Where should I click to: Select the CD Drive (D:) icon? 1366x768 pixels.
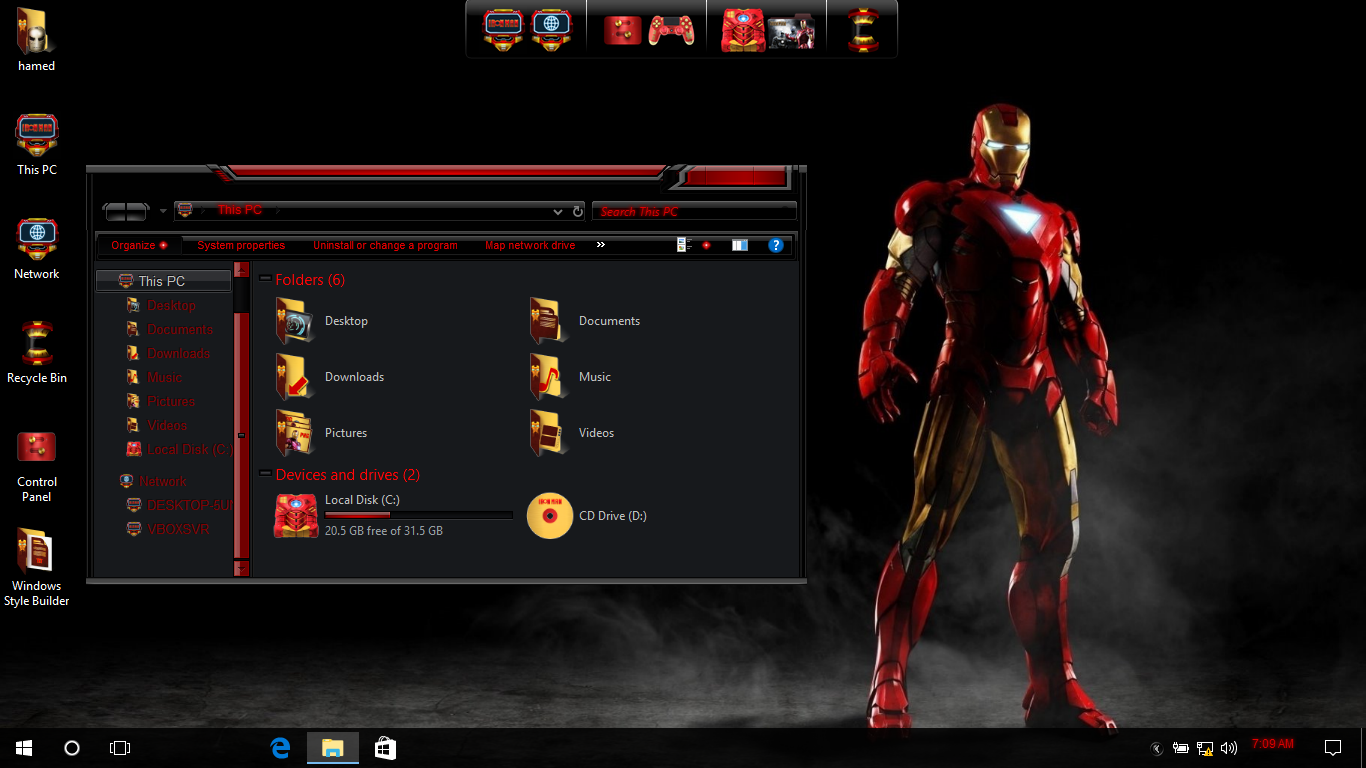click(550, 516)
